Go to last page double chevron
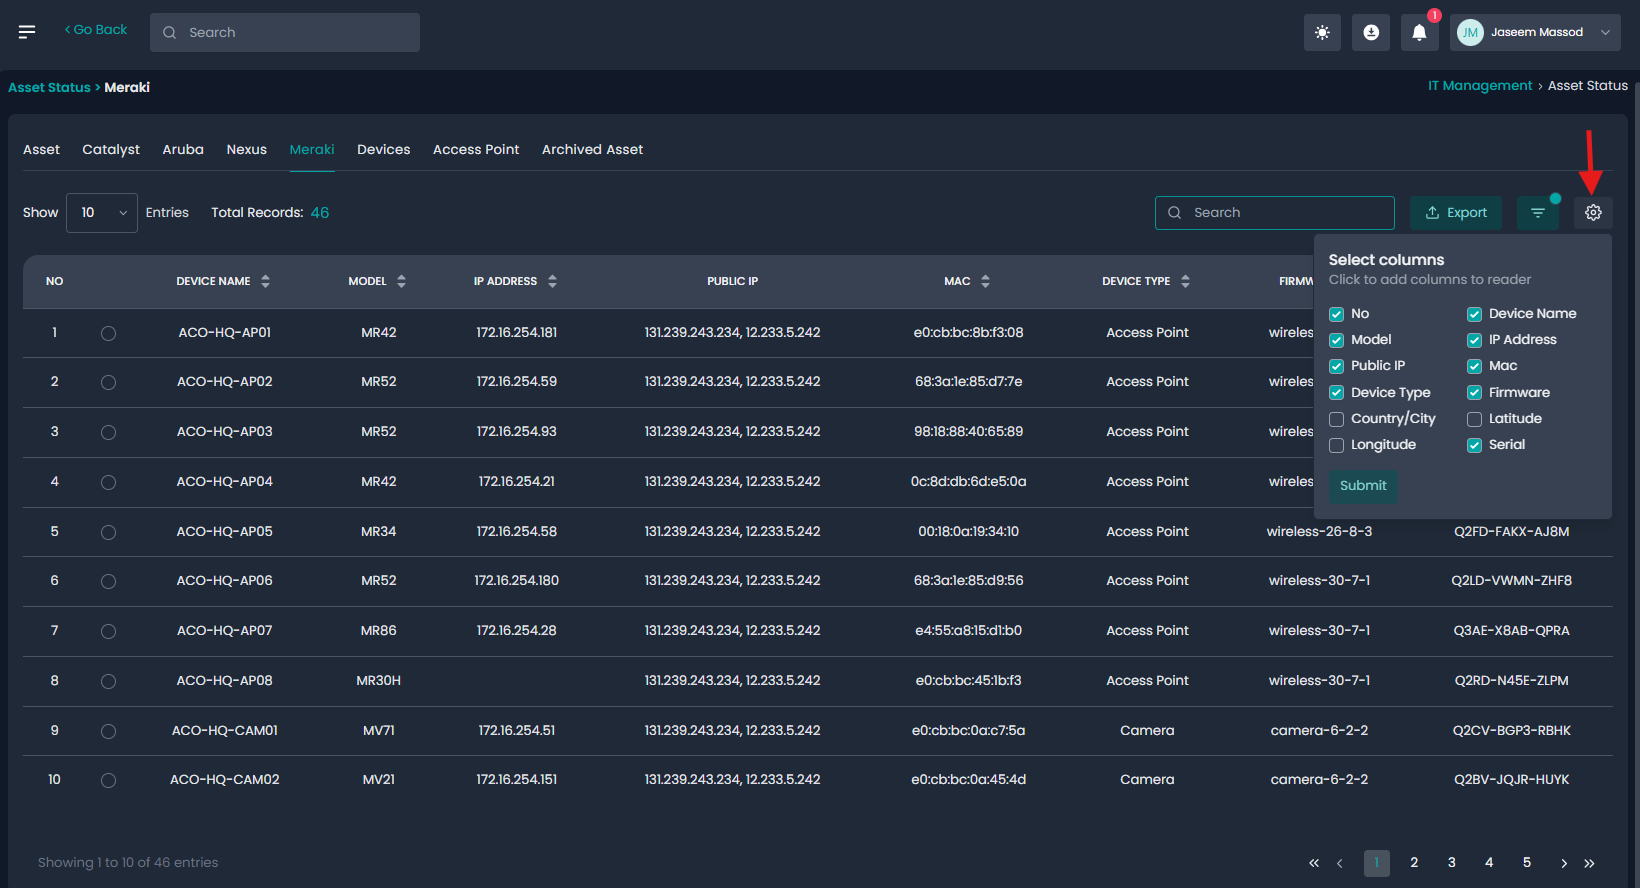 pyautogui.click(x=1589, y=863)
